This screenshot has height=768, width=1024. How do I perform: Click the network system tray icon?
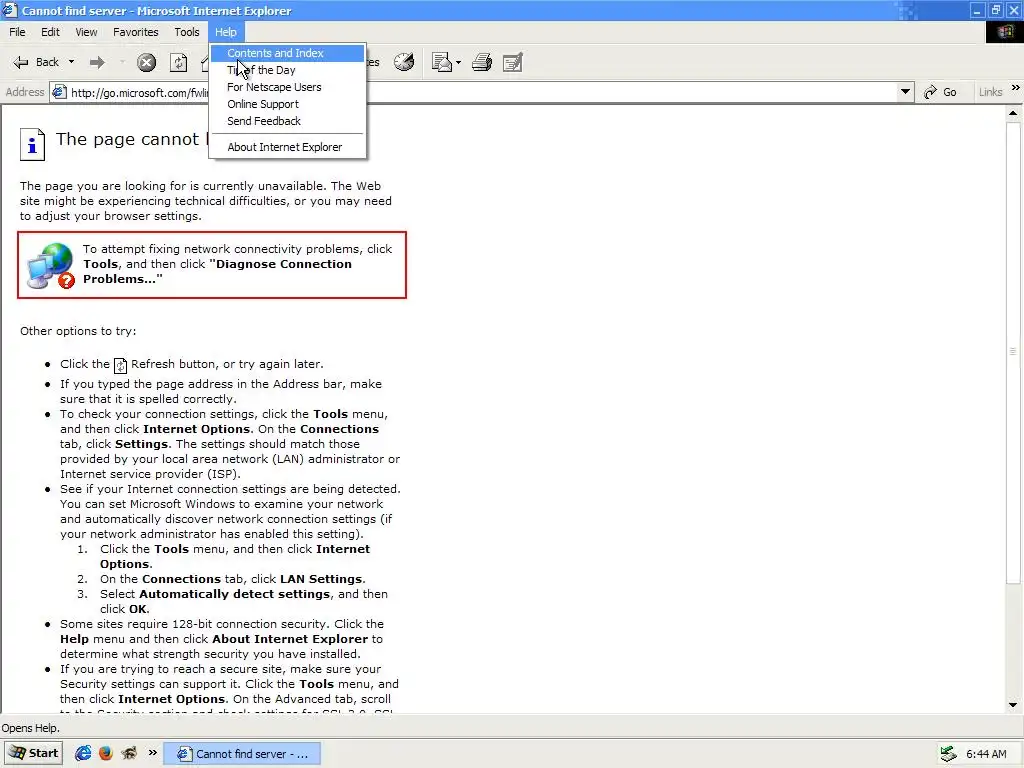tap(948, 754)
